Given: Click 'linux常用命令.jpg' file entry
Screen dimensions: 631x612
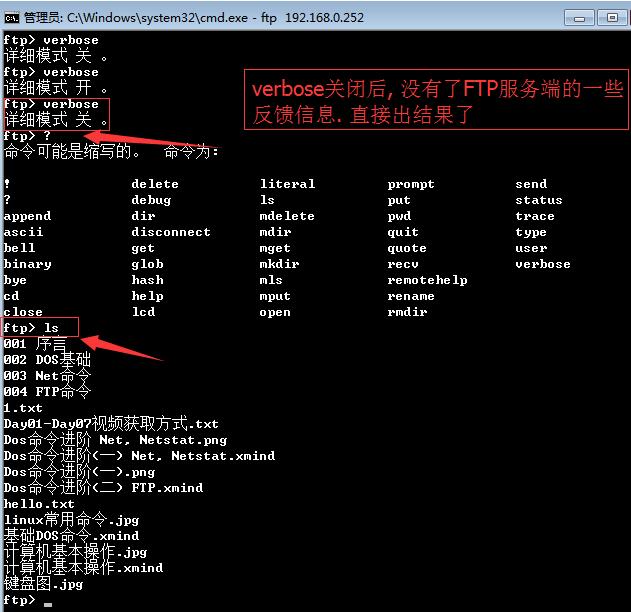Looking at the screenshot, I should pos(71,520).
